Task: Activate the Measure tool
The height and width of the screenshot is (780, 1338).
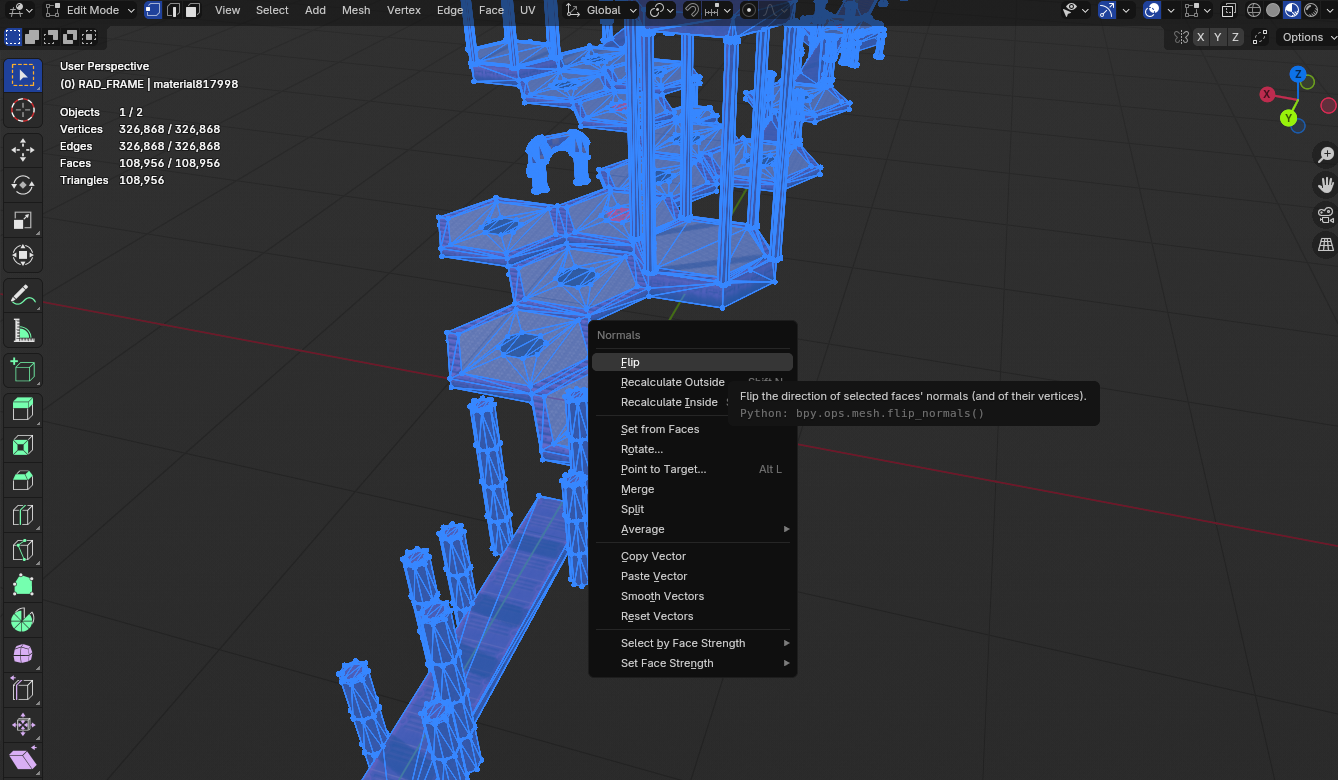Action: point(22,330)
